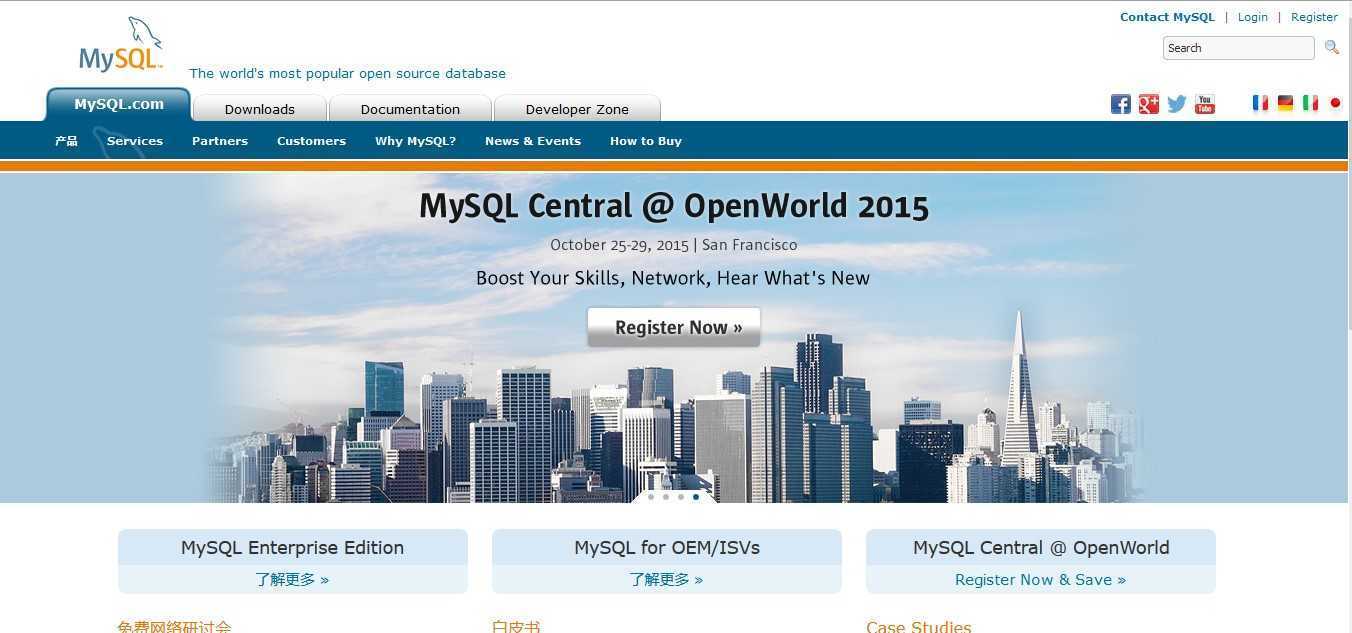Select the MySQL.com tab
The height and width of the screenshot is (633, 1352).
pyautogui.click(x=118, y=104)
